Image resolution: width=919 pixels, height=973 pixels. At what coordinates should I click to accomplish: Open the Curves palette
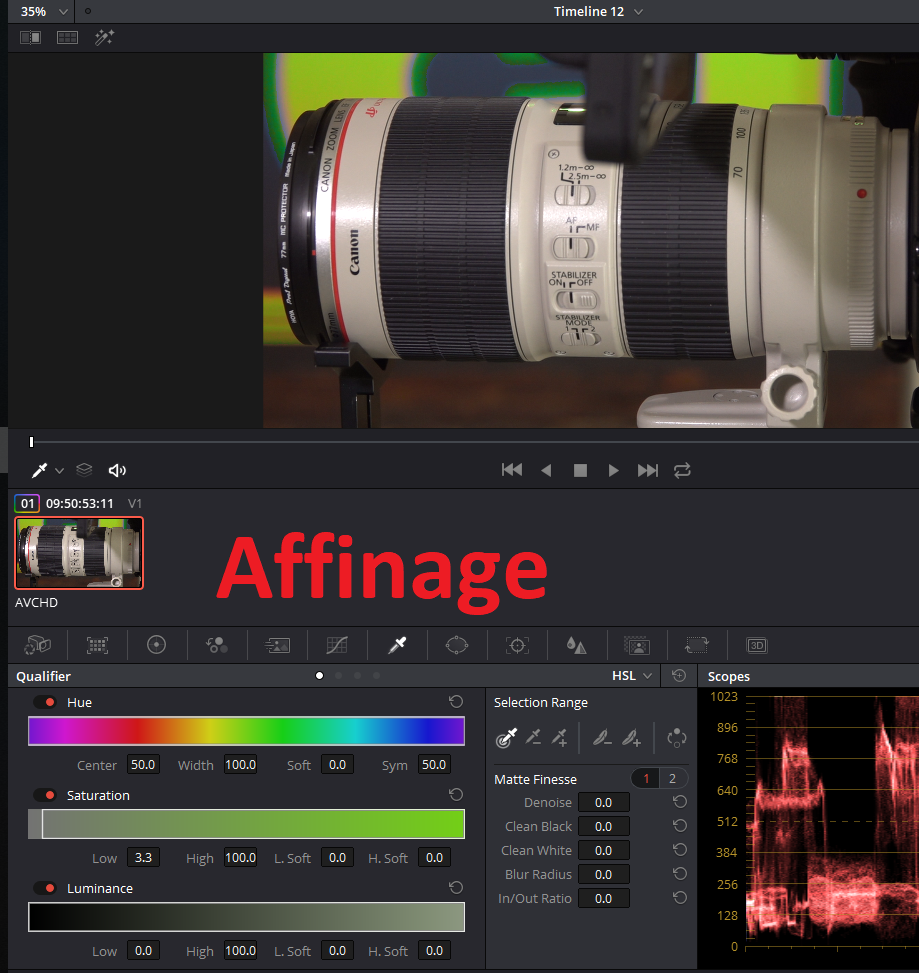point(337,645)
